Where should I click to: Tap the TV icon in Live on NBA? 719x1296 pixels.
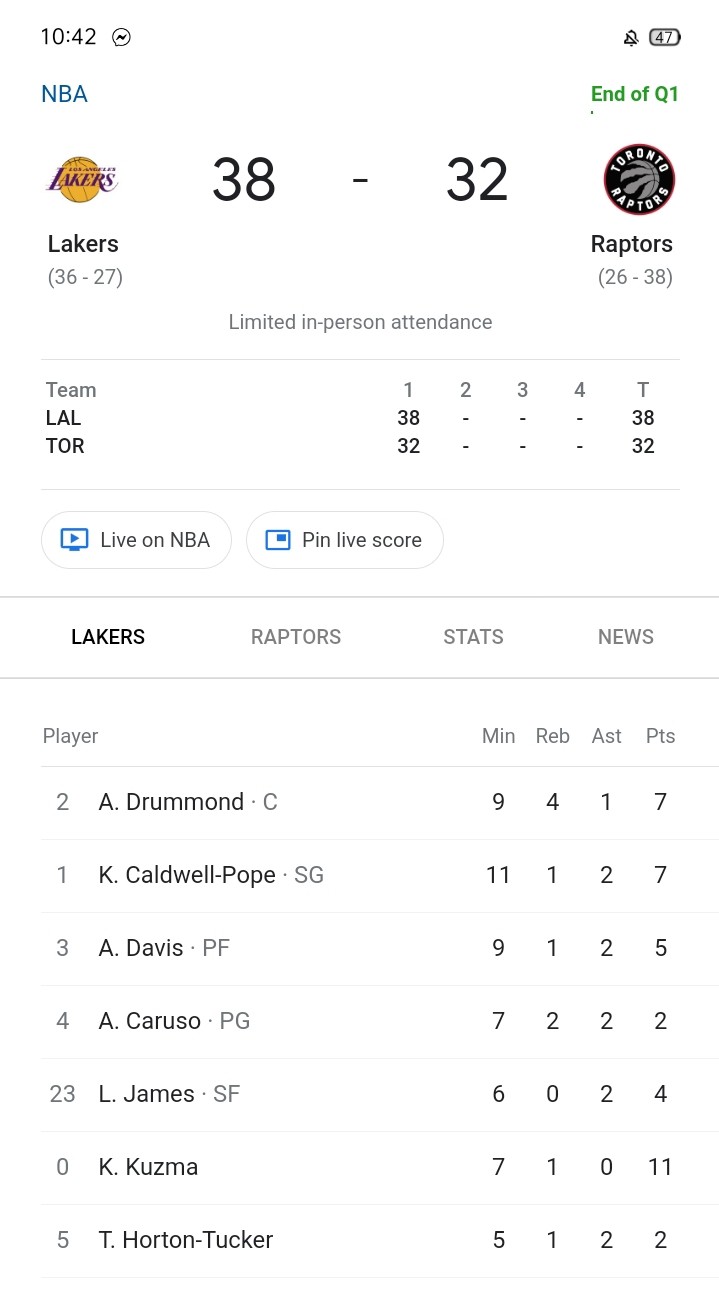point(75,540)
